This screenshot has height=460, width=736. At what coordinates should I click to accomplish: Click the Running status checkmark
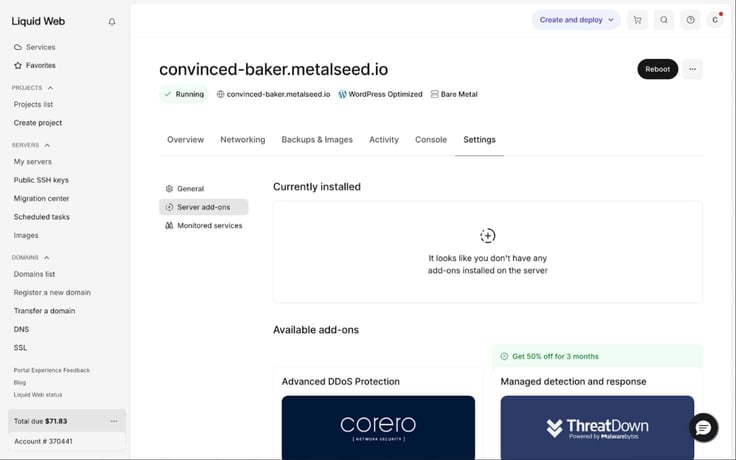point(168,94)
